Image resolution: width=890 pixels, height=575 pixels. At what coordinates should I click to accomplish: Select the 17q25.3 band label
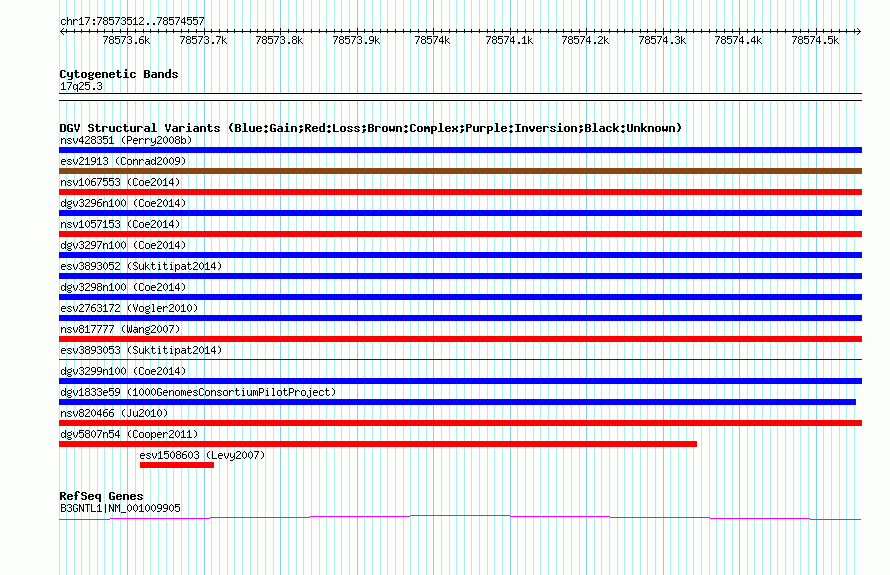pos(81,86)
